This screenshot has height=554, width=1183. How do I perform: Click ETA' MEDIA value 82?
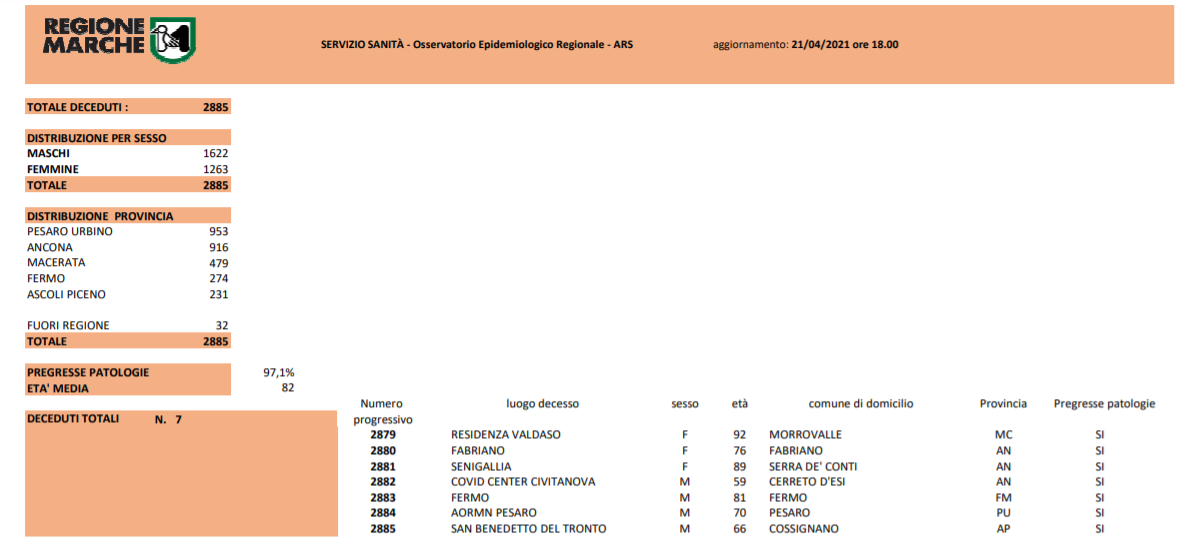287,388
